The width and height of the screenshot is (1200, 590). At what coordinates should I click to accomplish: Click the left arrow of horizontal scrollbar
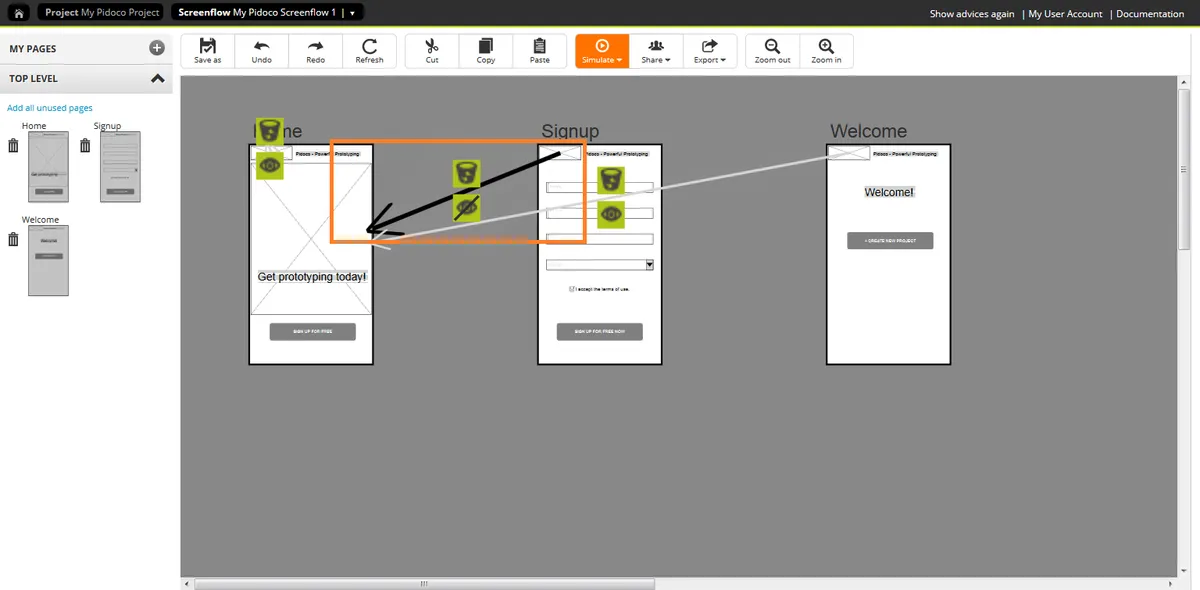(186, 584)
